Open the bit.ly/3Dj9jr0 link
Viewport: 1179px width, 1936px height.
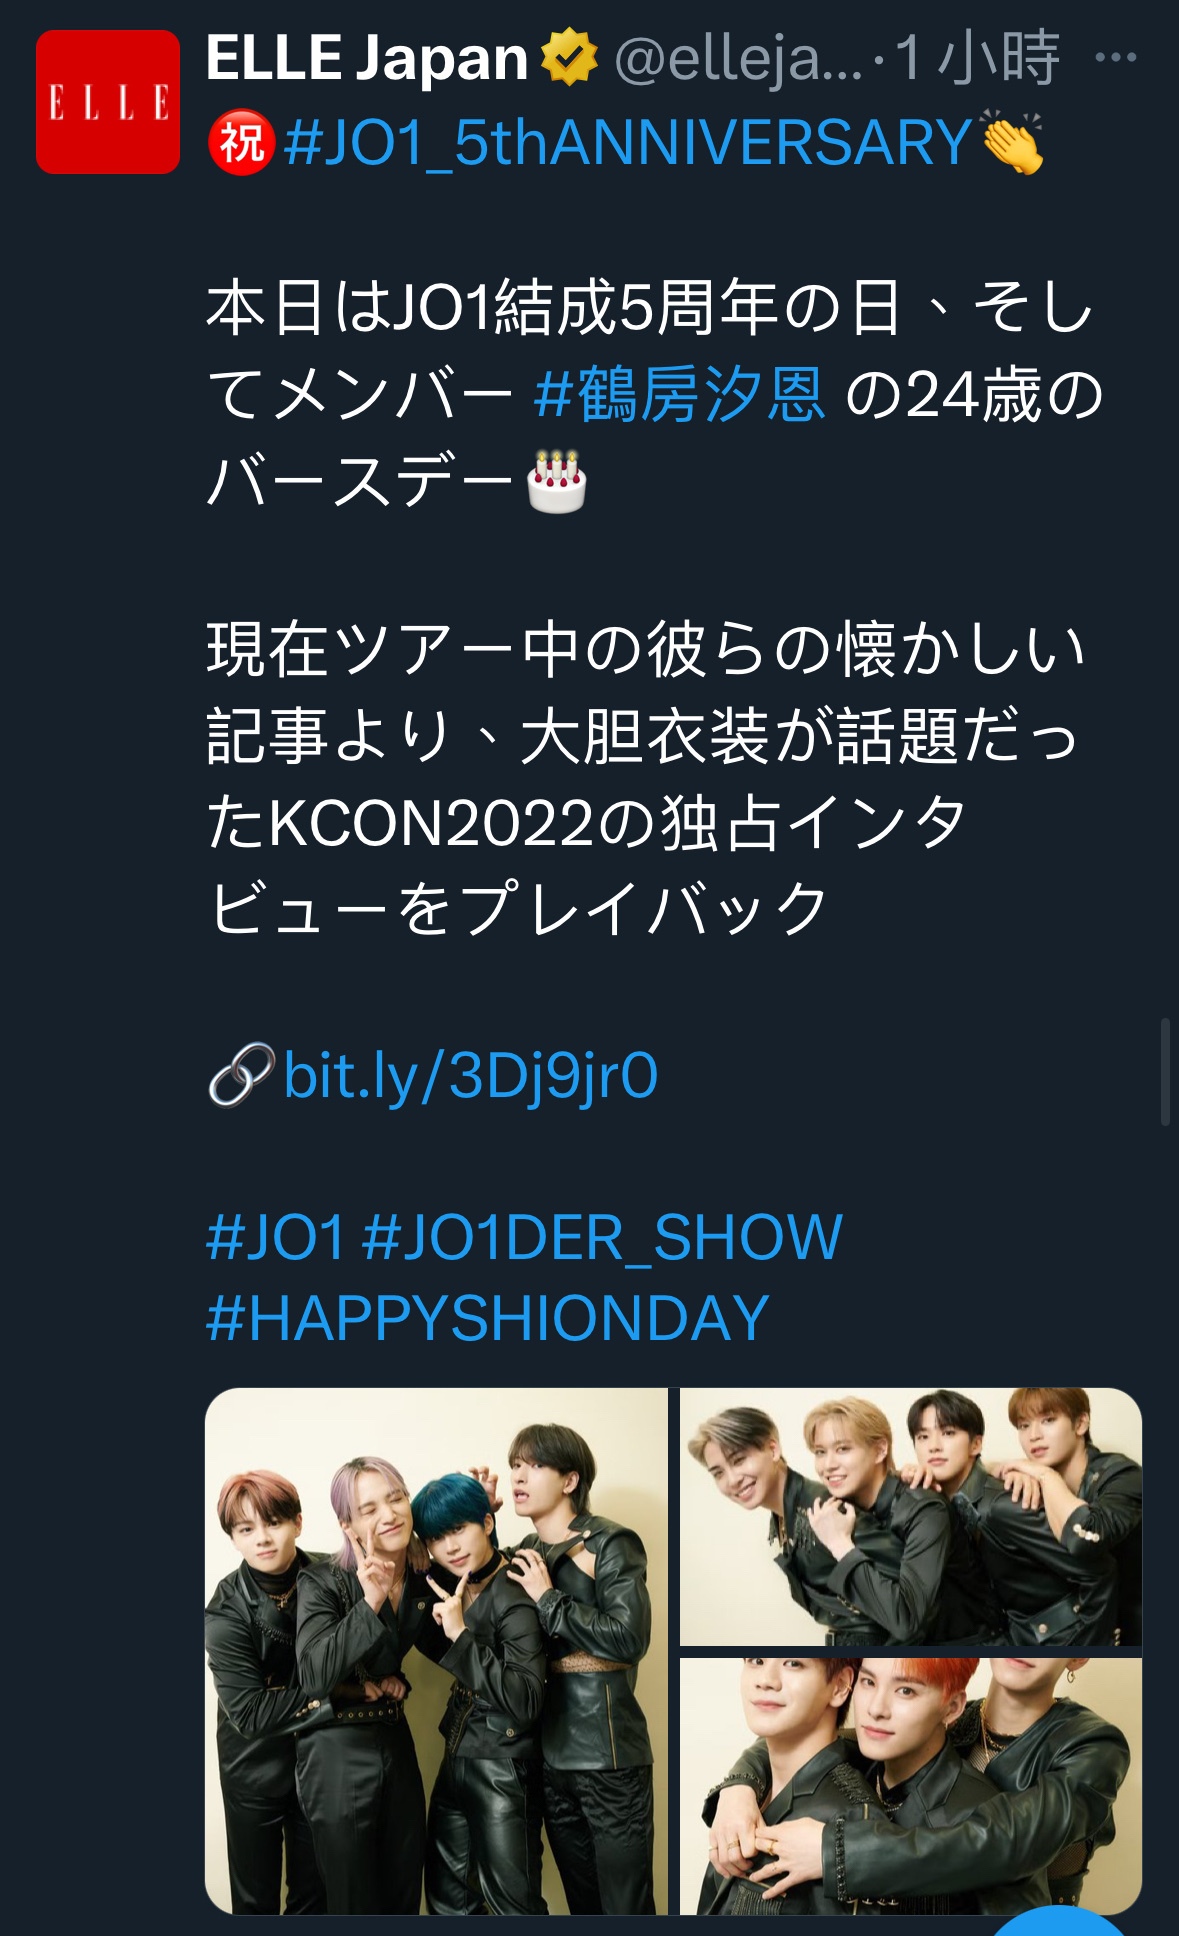471,1076
